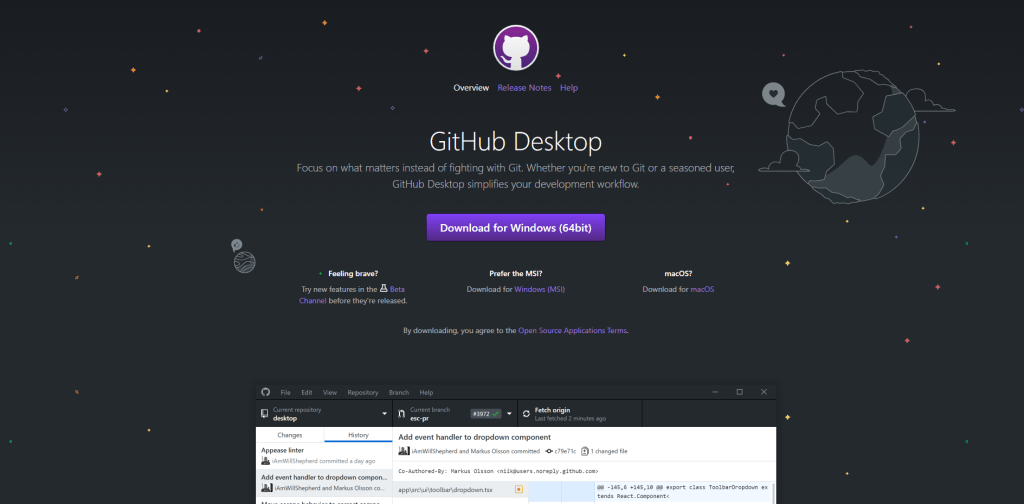Image resolution: width=1024 pixels, height=504 pixels.
Task: Open the Help link in the top page navigation
Action: click(569, 87)
